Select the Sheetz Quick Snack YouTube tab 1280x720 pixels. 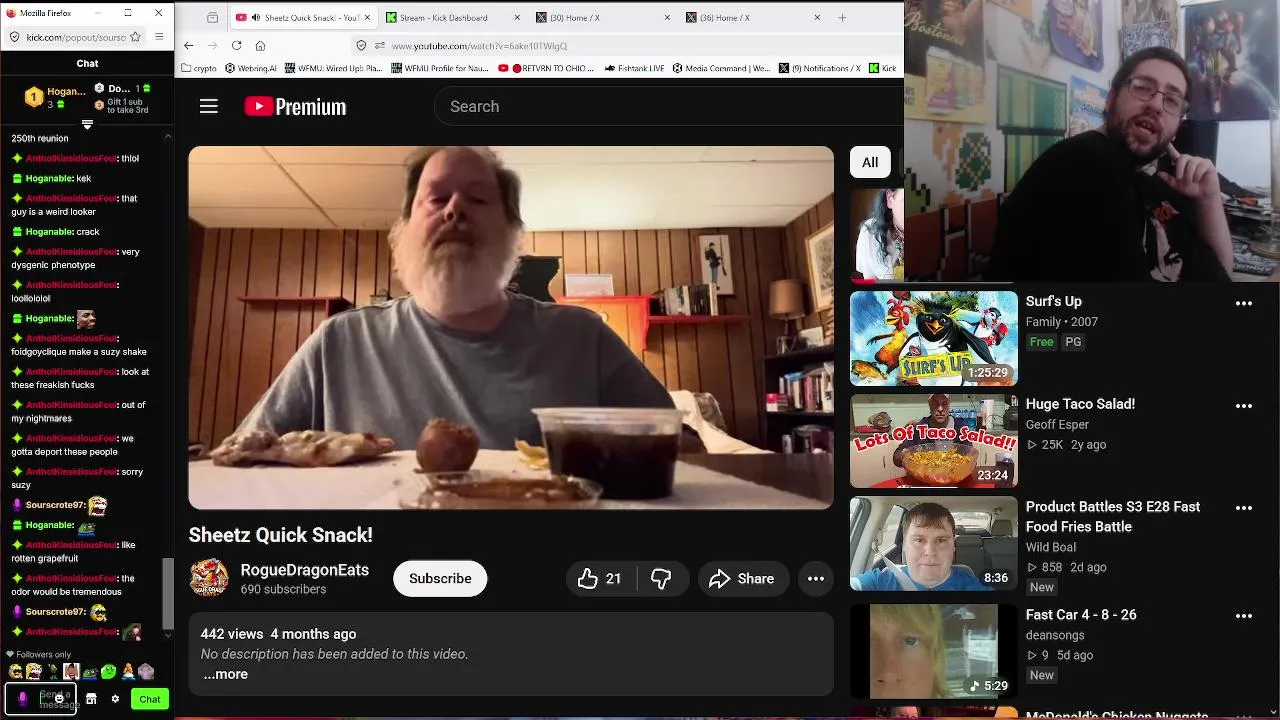coord(303,17)
